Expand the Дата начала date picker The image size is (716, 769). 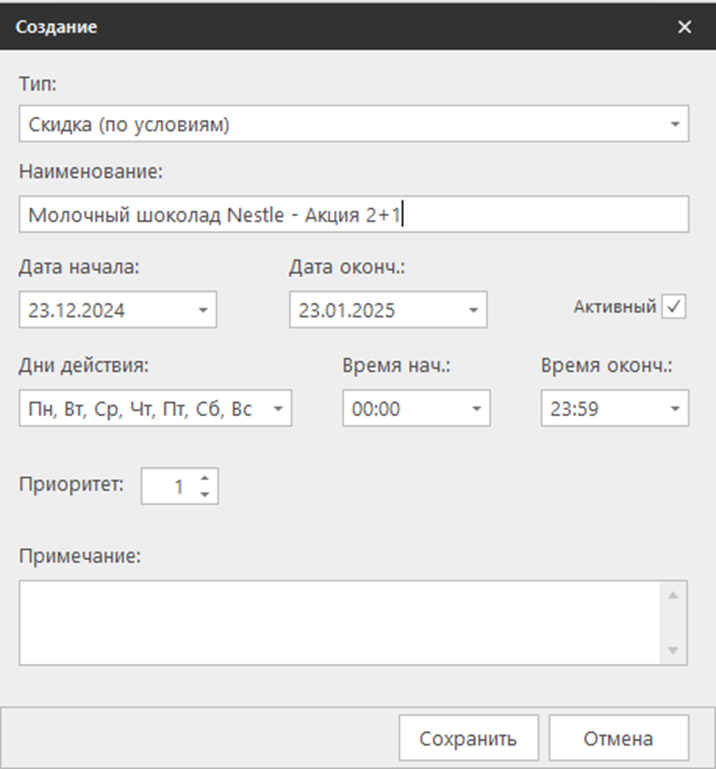(202, 310)
